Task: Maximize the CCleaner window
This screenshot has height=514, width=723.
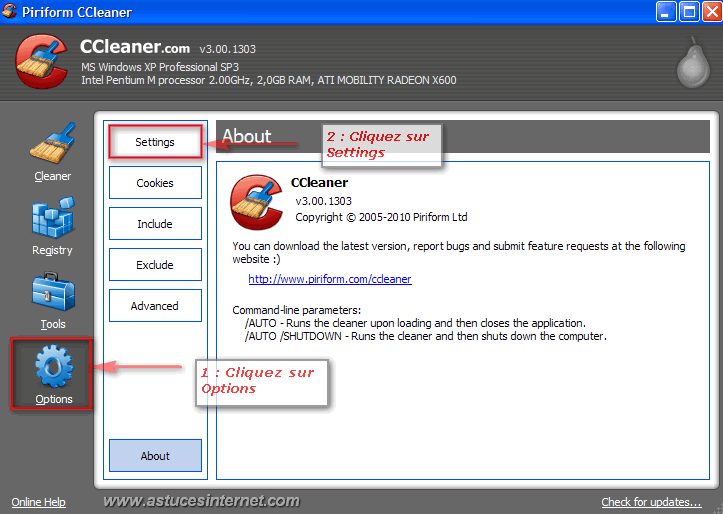Action: (689, 12)
